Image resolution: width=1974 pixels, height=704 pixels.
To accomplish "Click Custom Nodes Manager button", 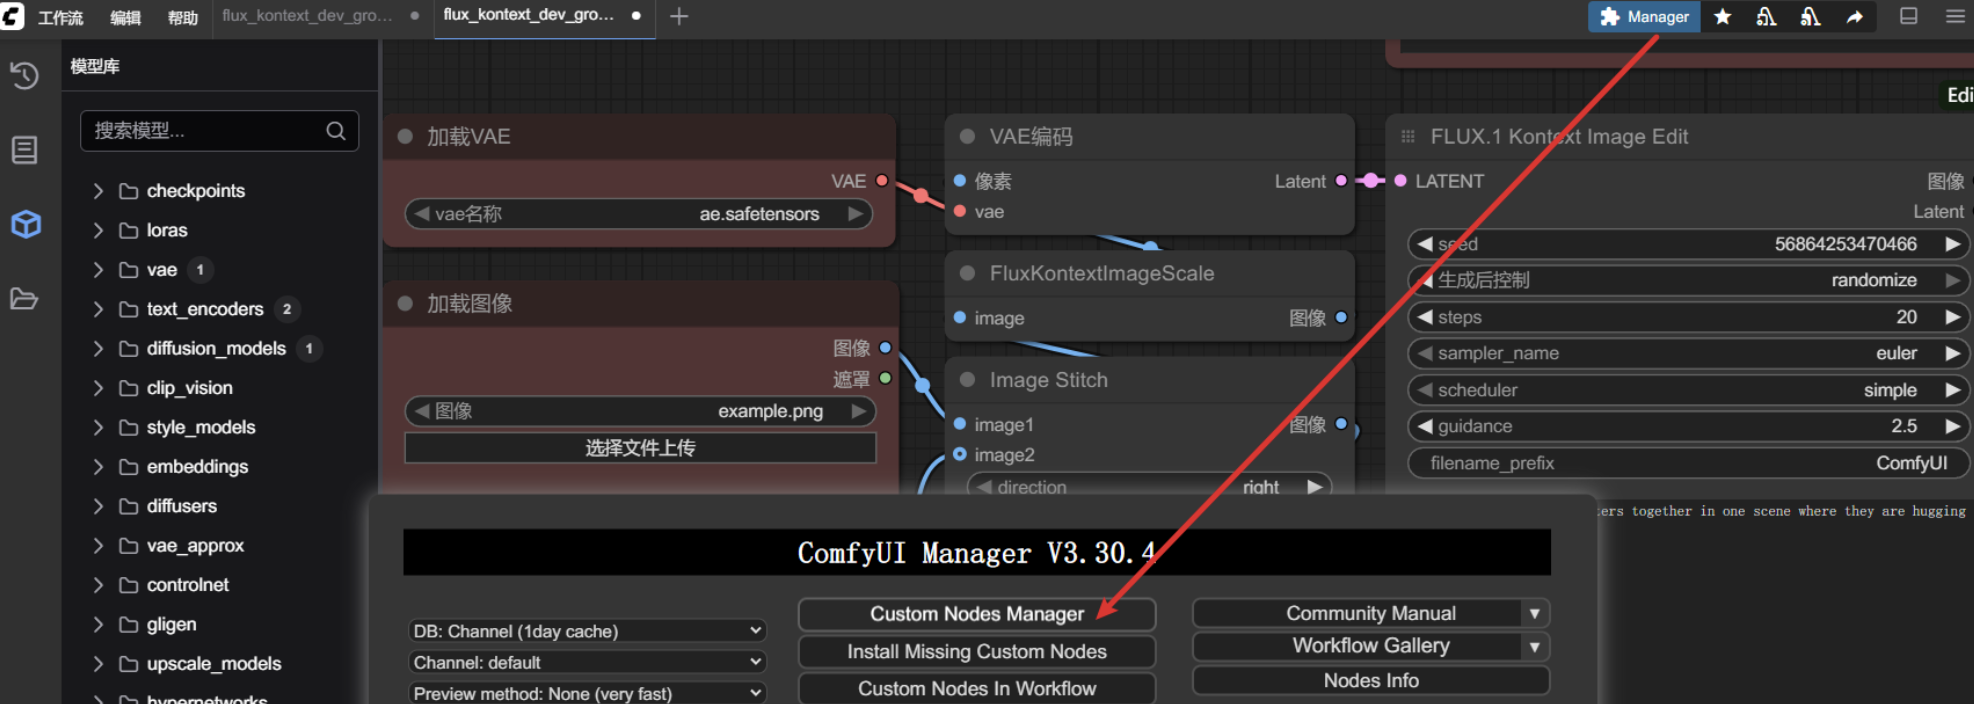I will coord(977,614).
